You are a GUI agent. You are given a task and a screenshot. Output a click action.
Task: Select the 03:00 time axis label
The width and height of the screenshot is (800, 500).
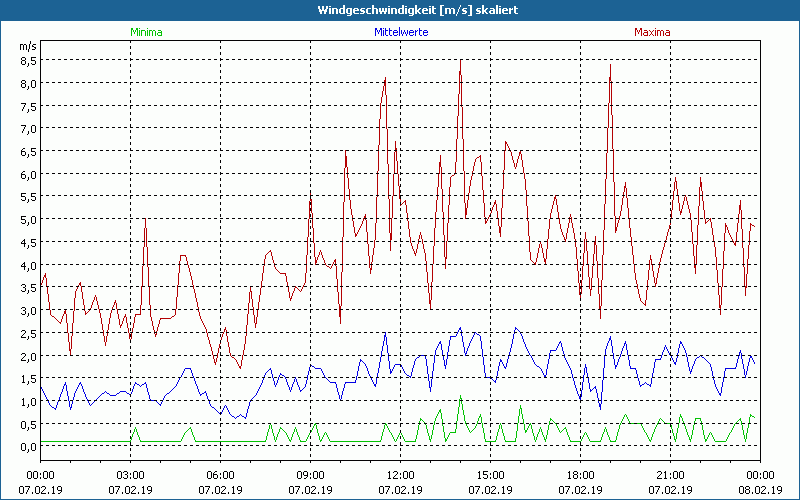point(131,475)
